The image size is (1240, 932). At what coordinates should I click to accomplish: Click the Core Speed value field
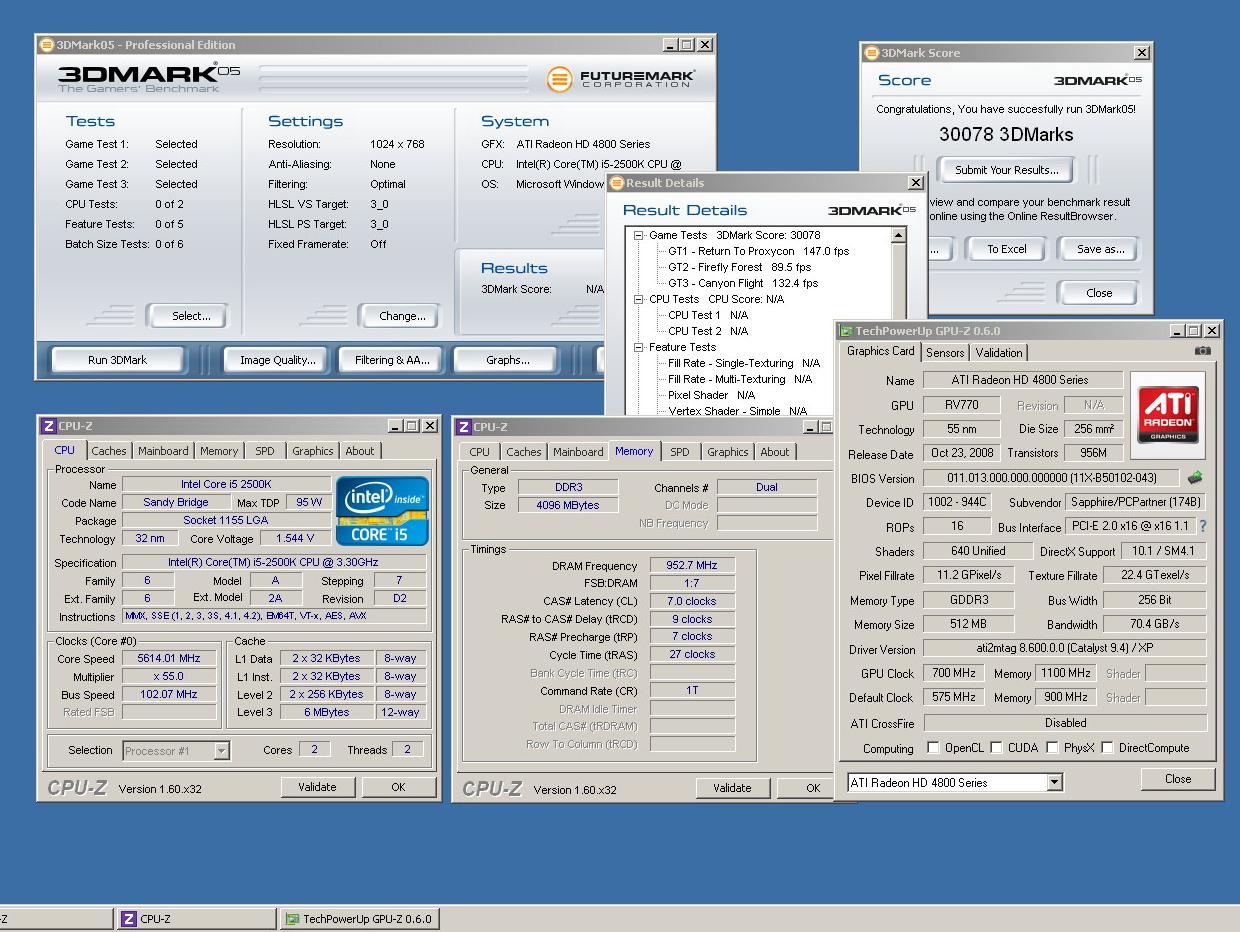click(x=169, y=658)
